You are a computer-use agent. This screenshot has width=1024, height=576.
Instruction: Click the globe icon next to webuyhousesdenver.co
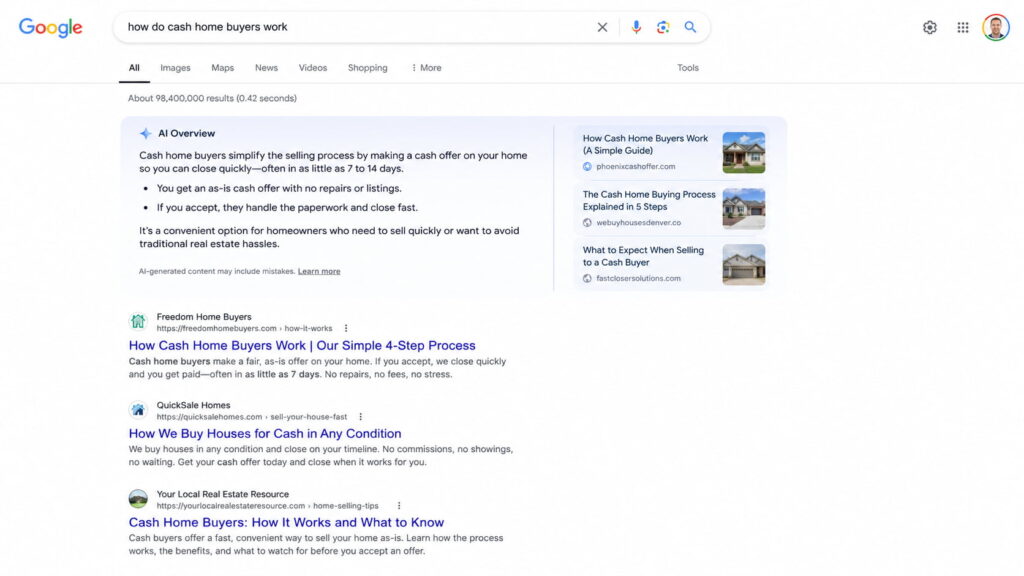pyautogui.click(x=587, y=223)
